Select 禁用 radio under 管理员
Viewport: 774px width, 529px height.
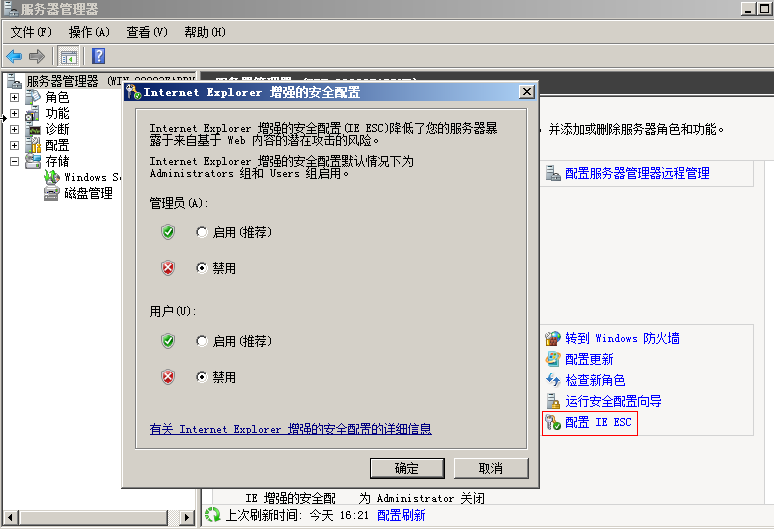coord(201,268)
